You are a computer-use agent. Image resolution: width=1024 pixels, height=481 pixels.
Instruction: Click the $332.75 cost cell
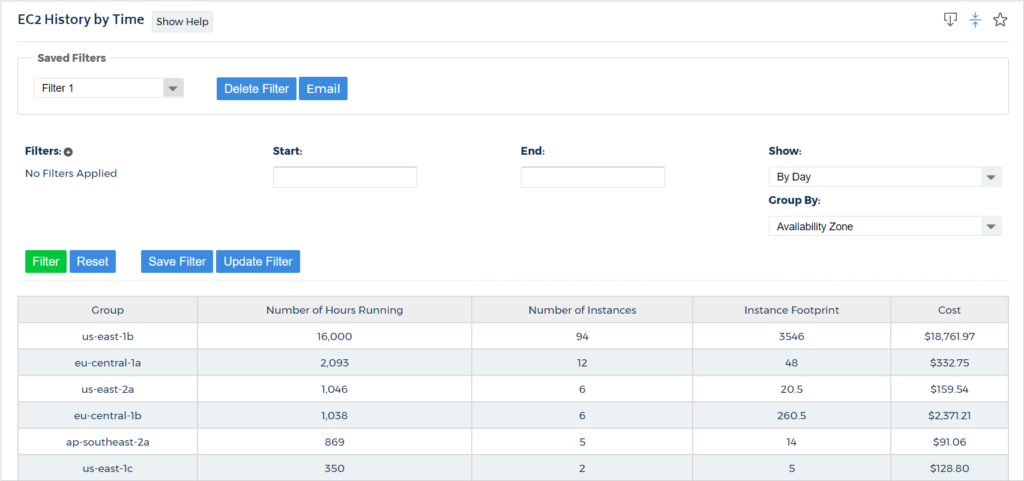(949, 363)
